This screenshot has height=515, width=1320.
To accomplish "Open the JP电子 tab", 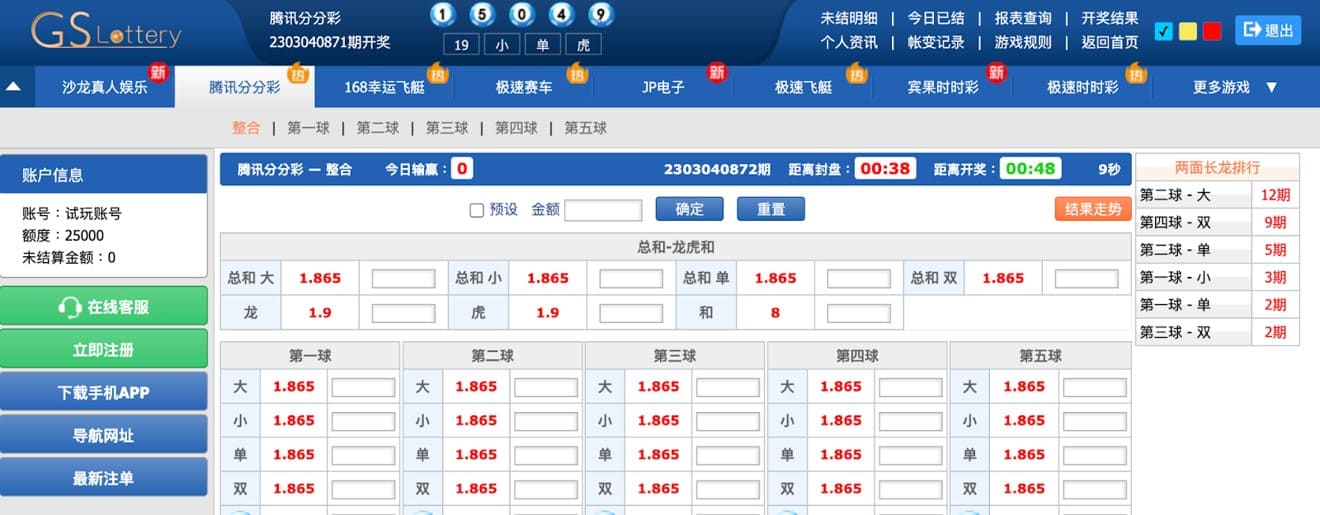I will click(x=663, y=87).
